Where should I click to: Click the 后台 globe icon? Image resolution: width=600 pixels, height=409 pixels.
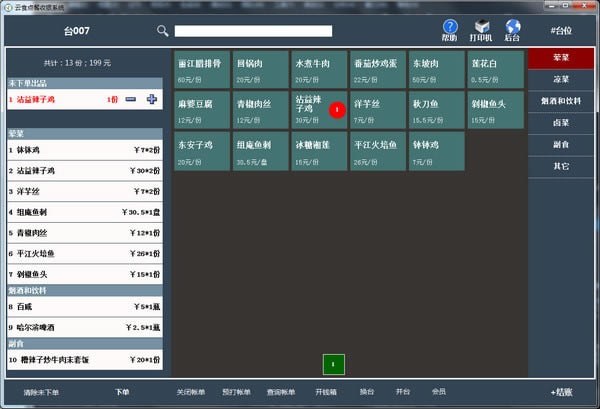tap(513, 27)
